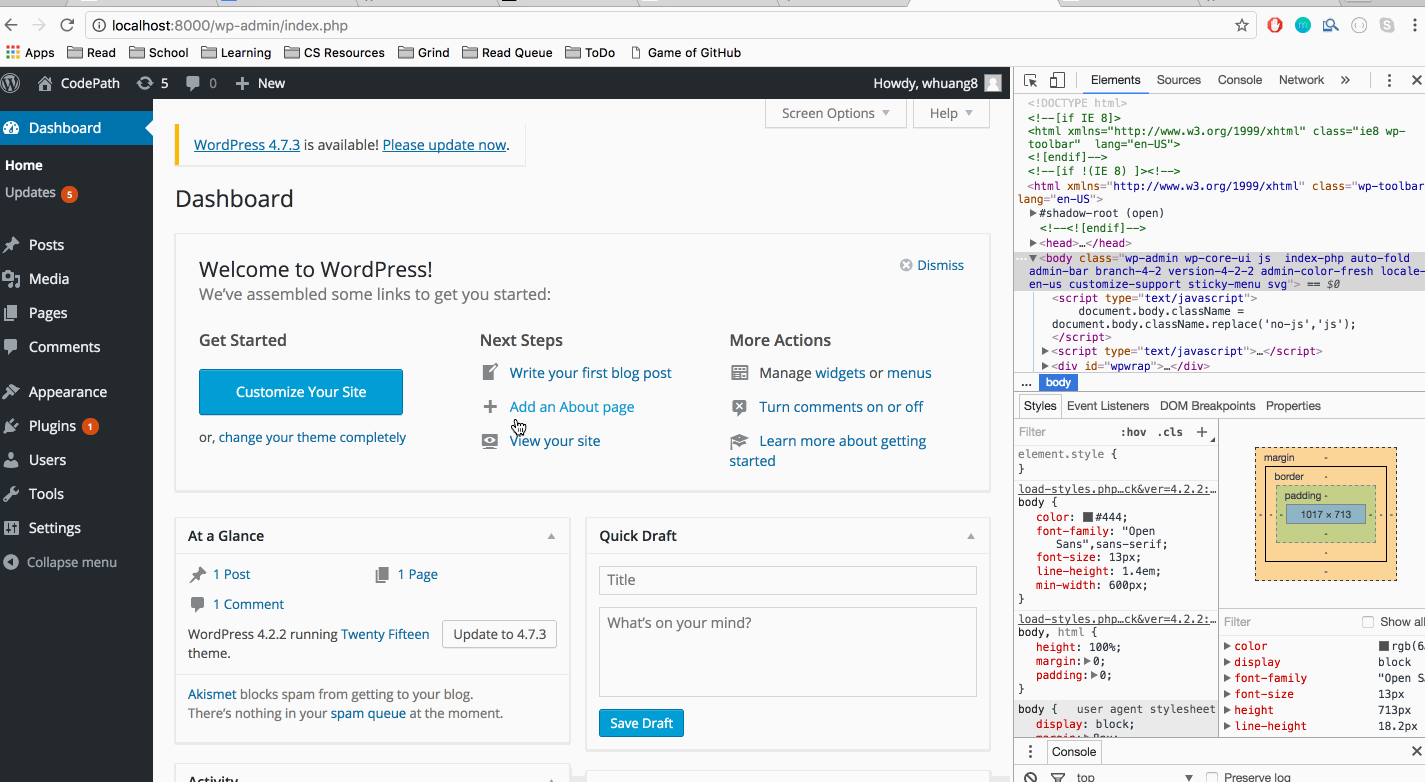
Task: Click the Users person icon
Action: pyautogui.click(x=11, y=460)
